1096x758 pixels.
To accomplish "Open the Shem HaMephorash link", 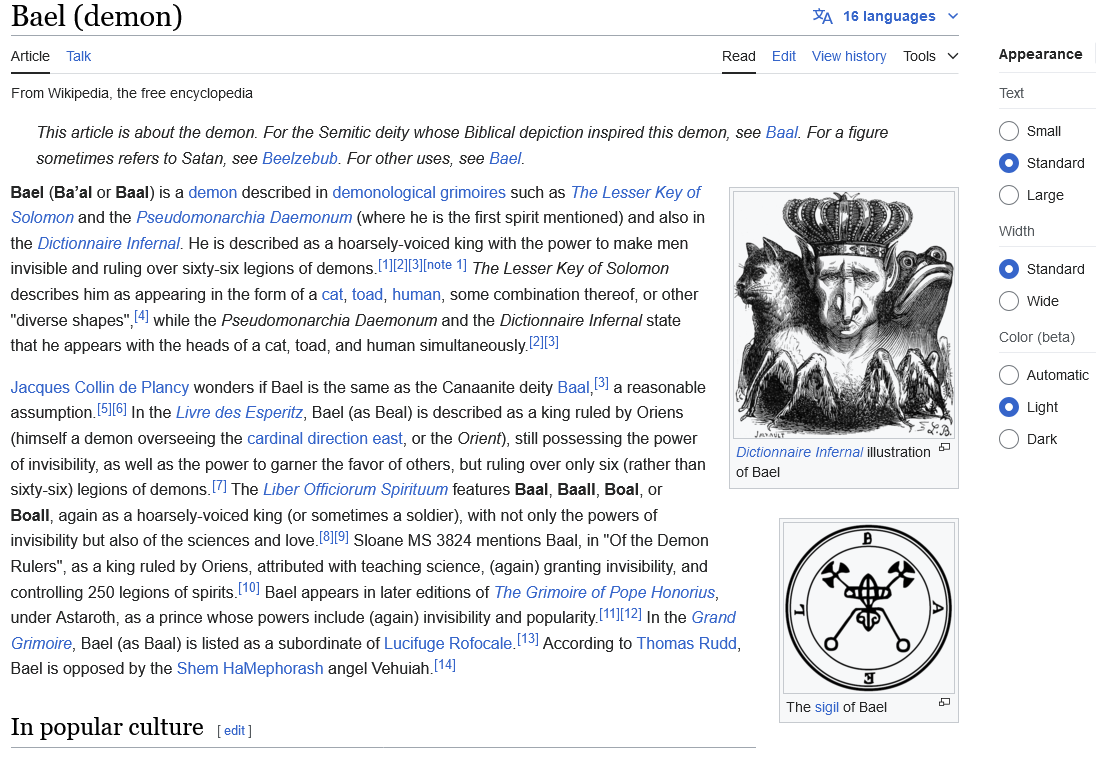I will click(250, 668).
